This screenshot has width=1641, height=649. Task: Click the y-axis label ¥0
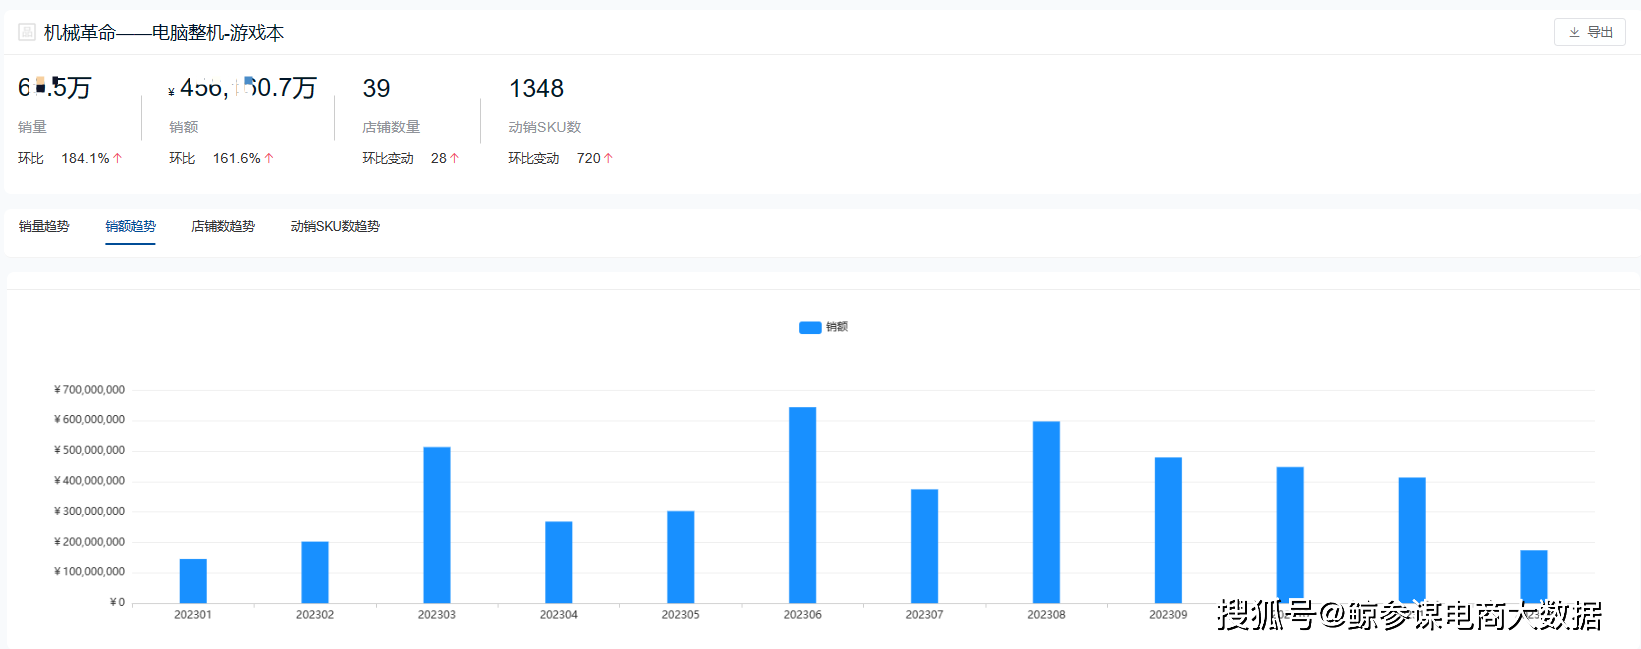point(118,602)
